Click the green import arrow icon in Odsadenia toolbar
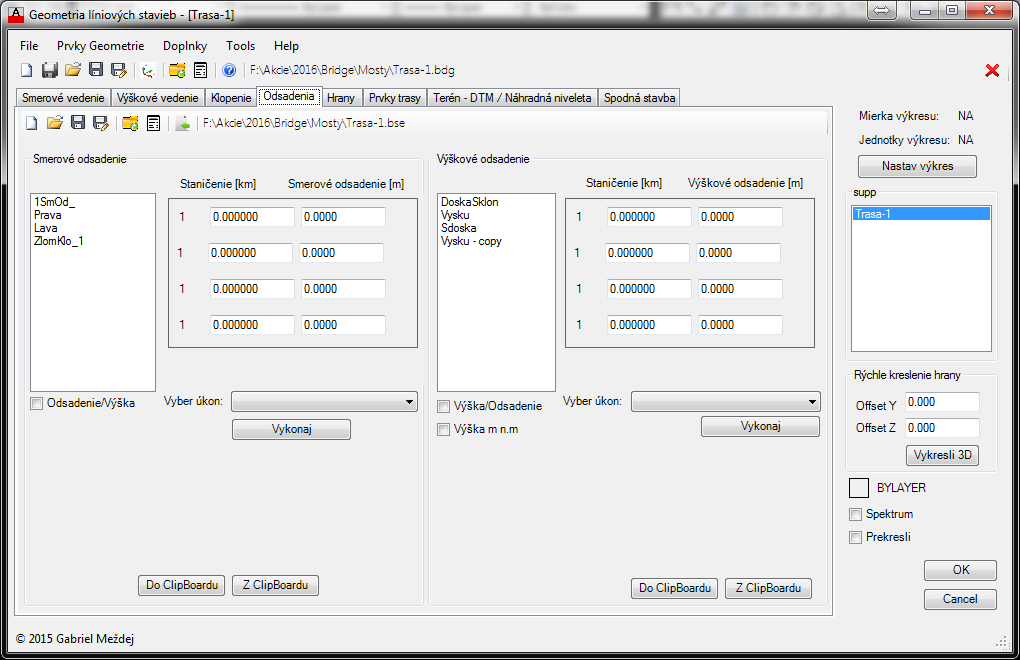The image size is (1020, 660). [183, 123]
